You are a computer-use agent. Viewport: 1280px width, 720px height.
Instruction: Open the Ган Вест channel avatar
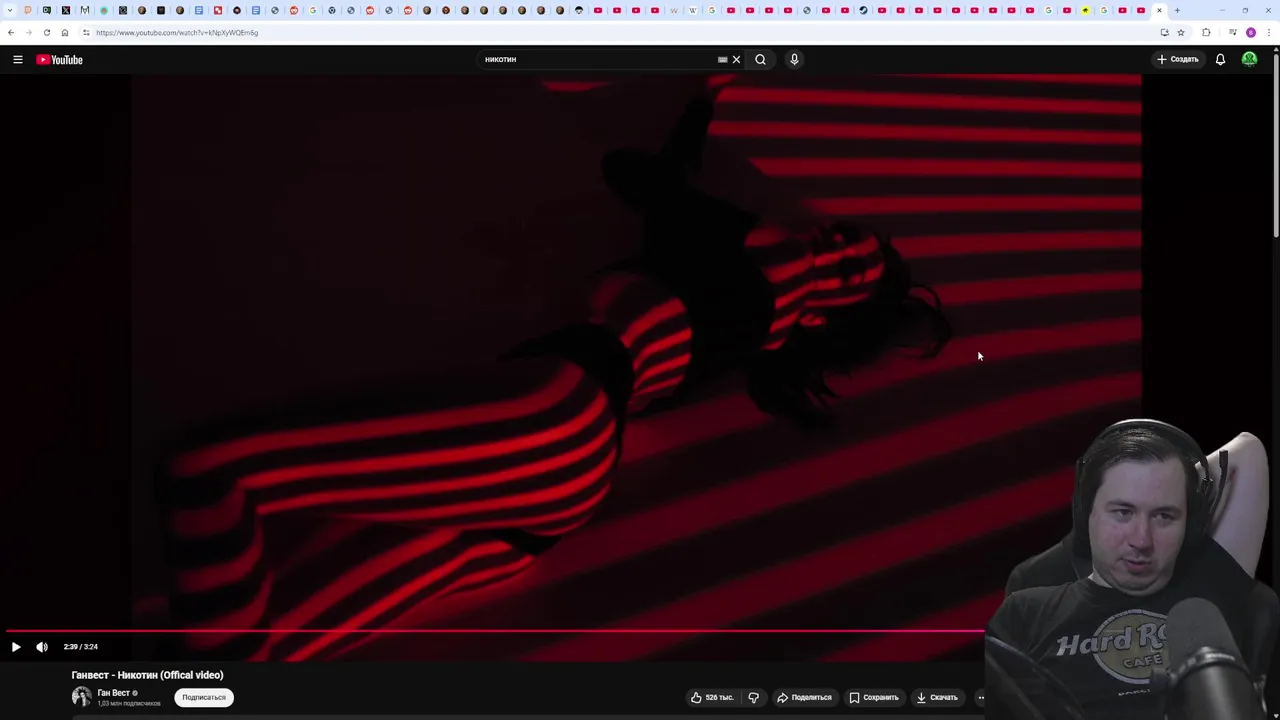(81, 697)
